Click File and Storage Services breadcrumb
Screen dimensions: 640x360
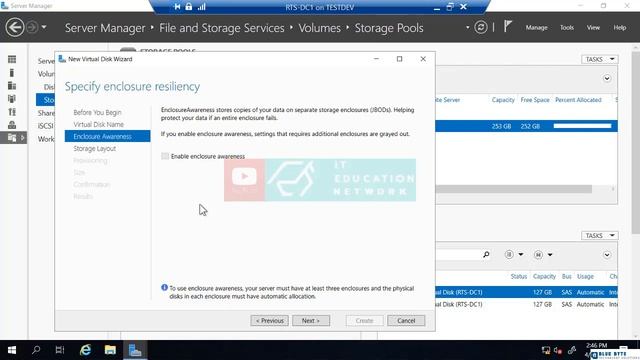pyautogui.click(x=222, y=28)
